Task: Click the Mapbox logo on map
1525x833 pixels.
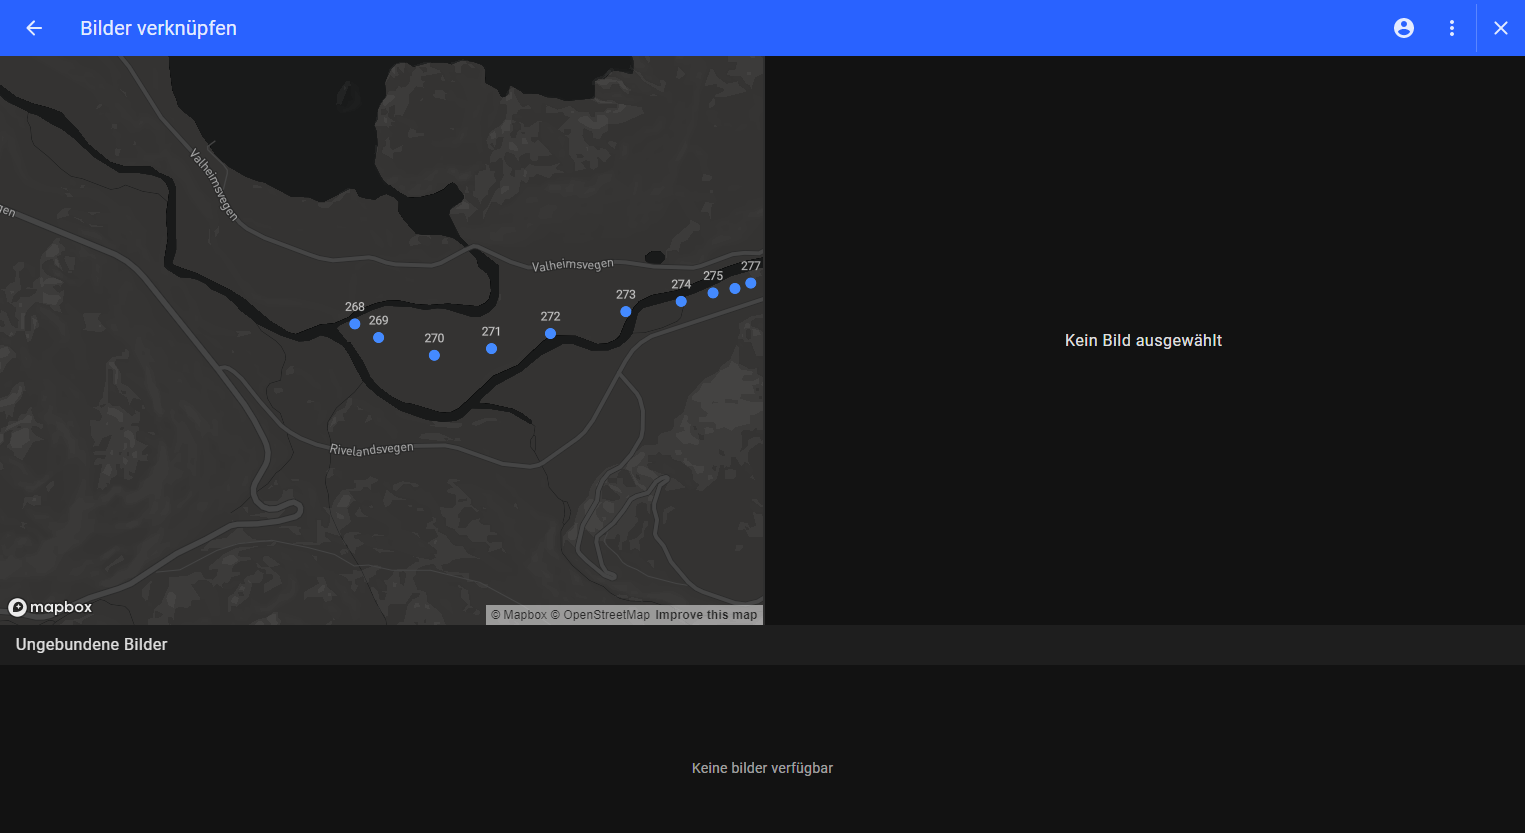Action: pyautogui.click(x=50, y=607)
